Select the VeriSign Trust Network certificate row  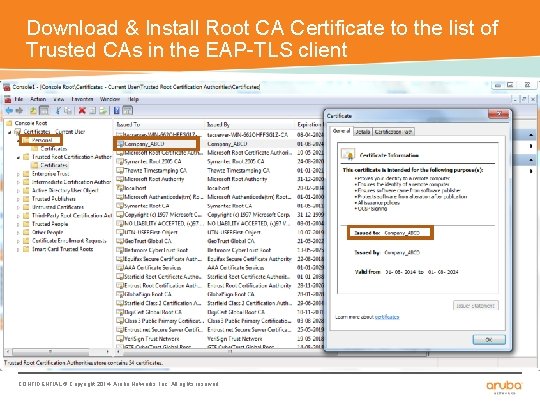pyautogui.click(x=219, y=339)
